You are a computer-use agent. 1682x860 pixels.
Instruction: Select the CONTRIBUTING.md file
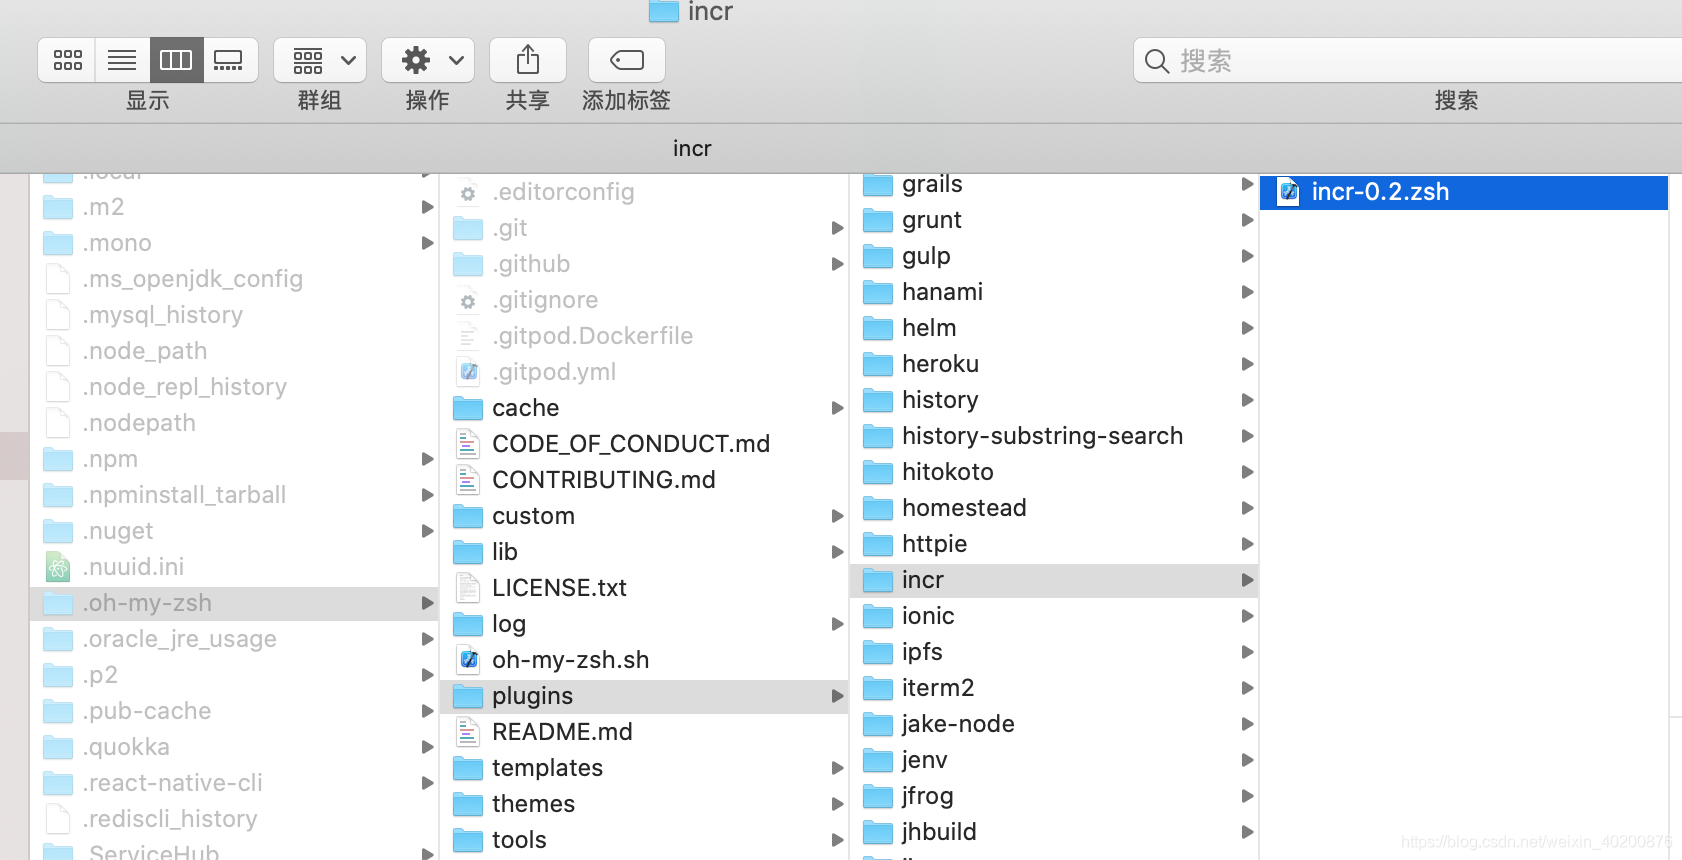pos(645,480)
